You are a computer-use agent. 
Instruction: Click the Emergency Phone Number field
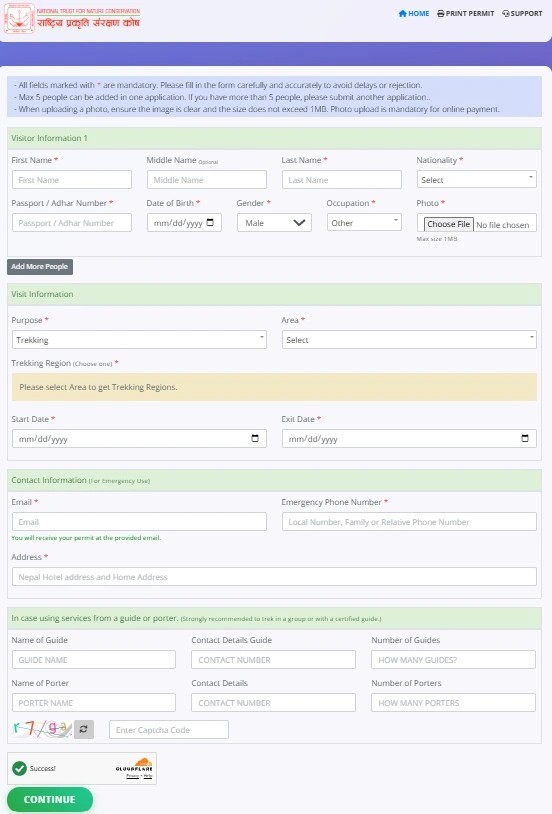pyautogui.click(x=409, y=522)
